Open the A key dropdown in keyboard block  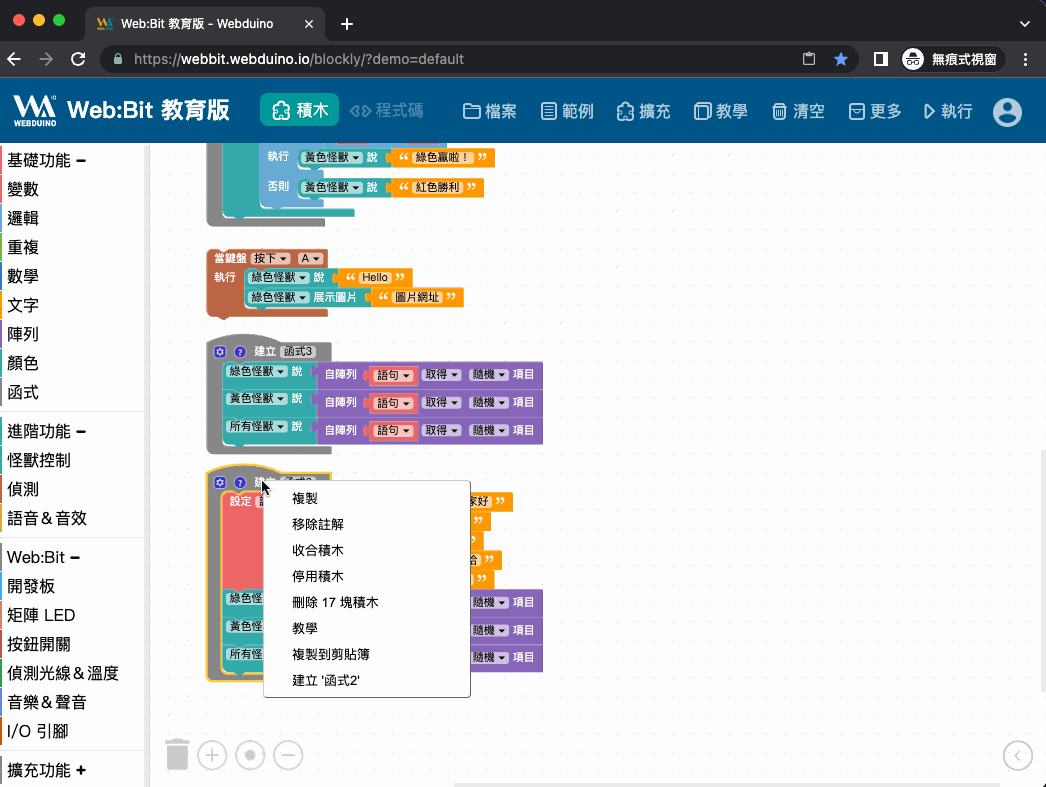[310, 258]
